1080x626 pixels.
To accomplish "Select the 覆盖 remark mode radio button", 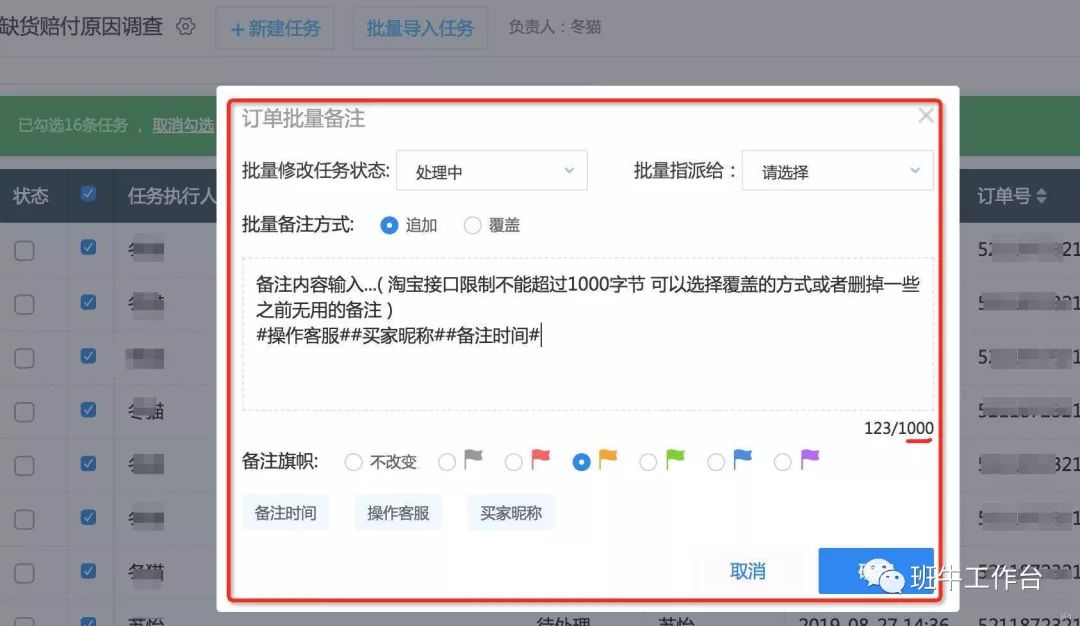I will (x=472, y=225).
